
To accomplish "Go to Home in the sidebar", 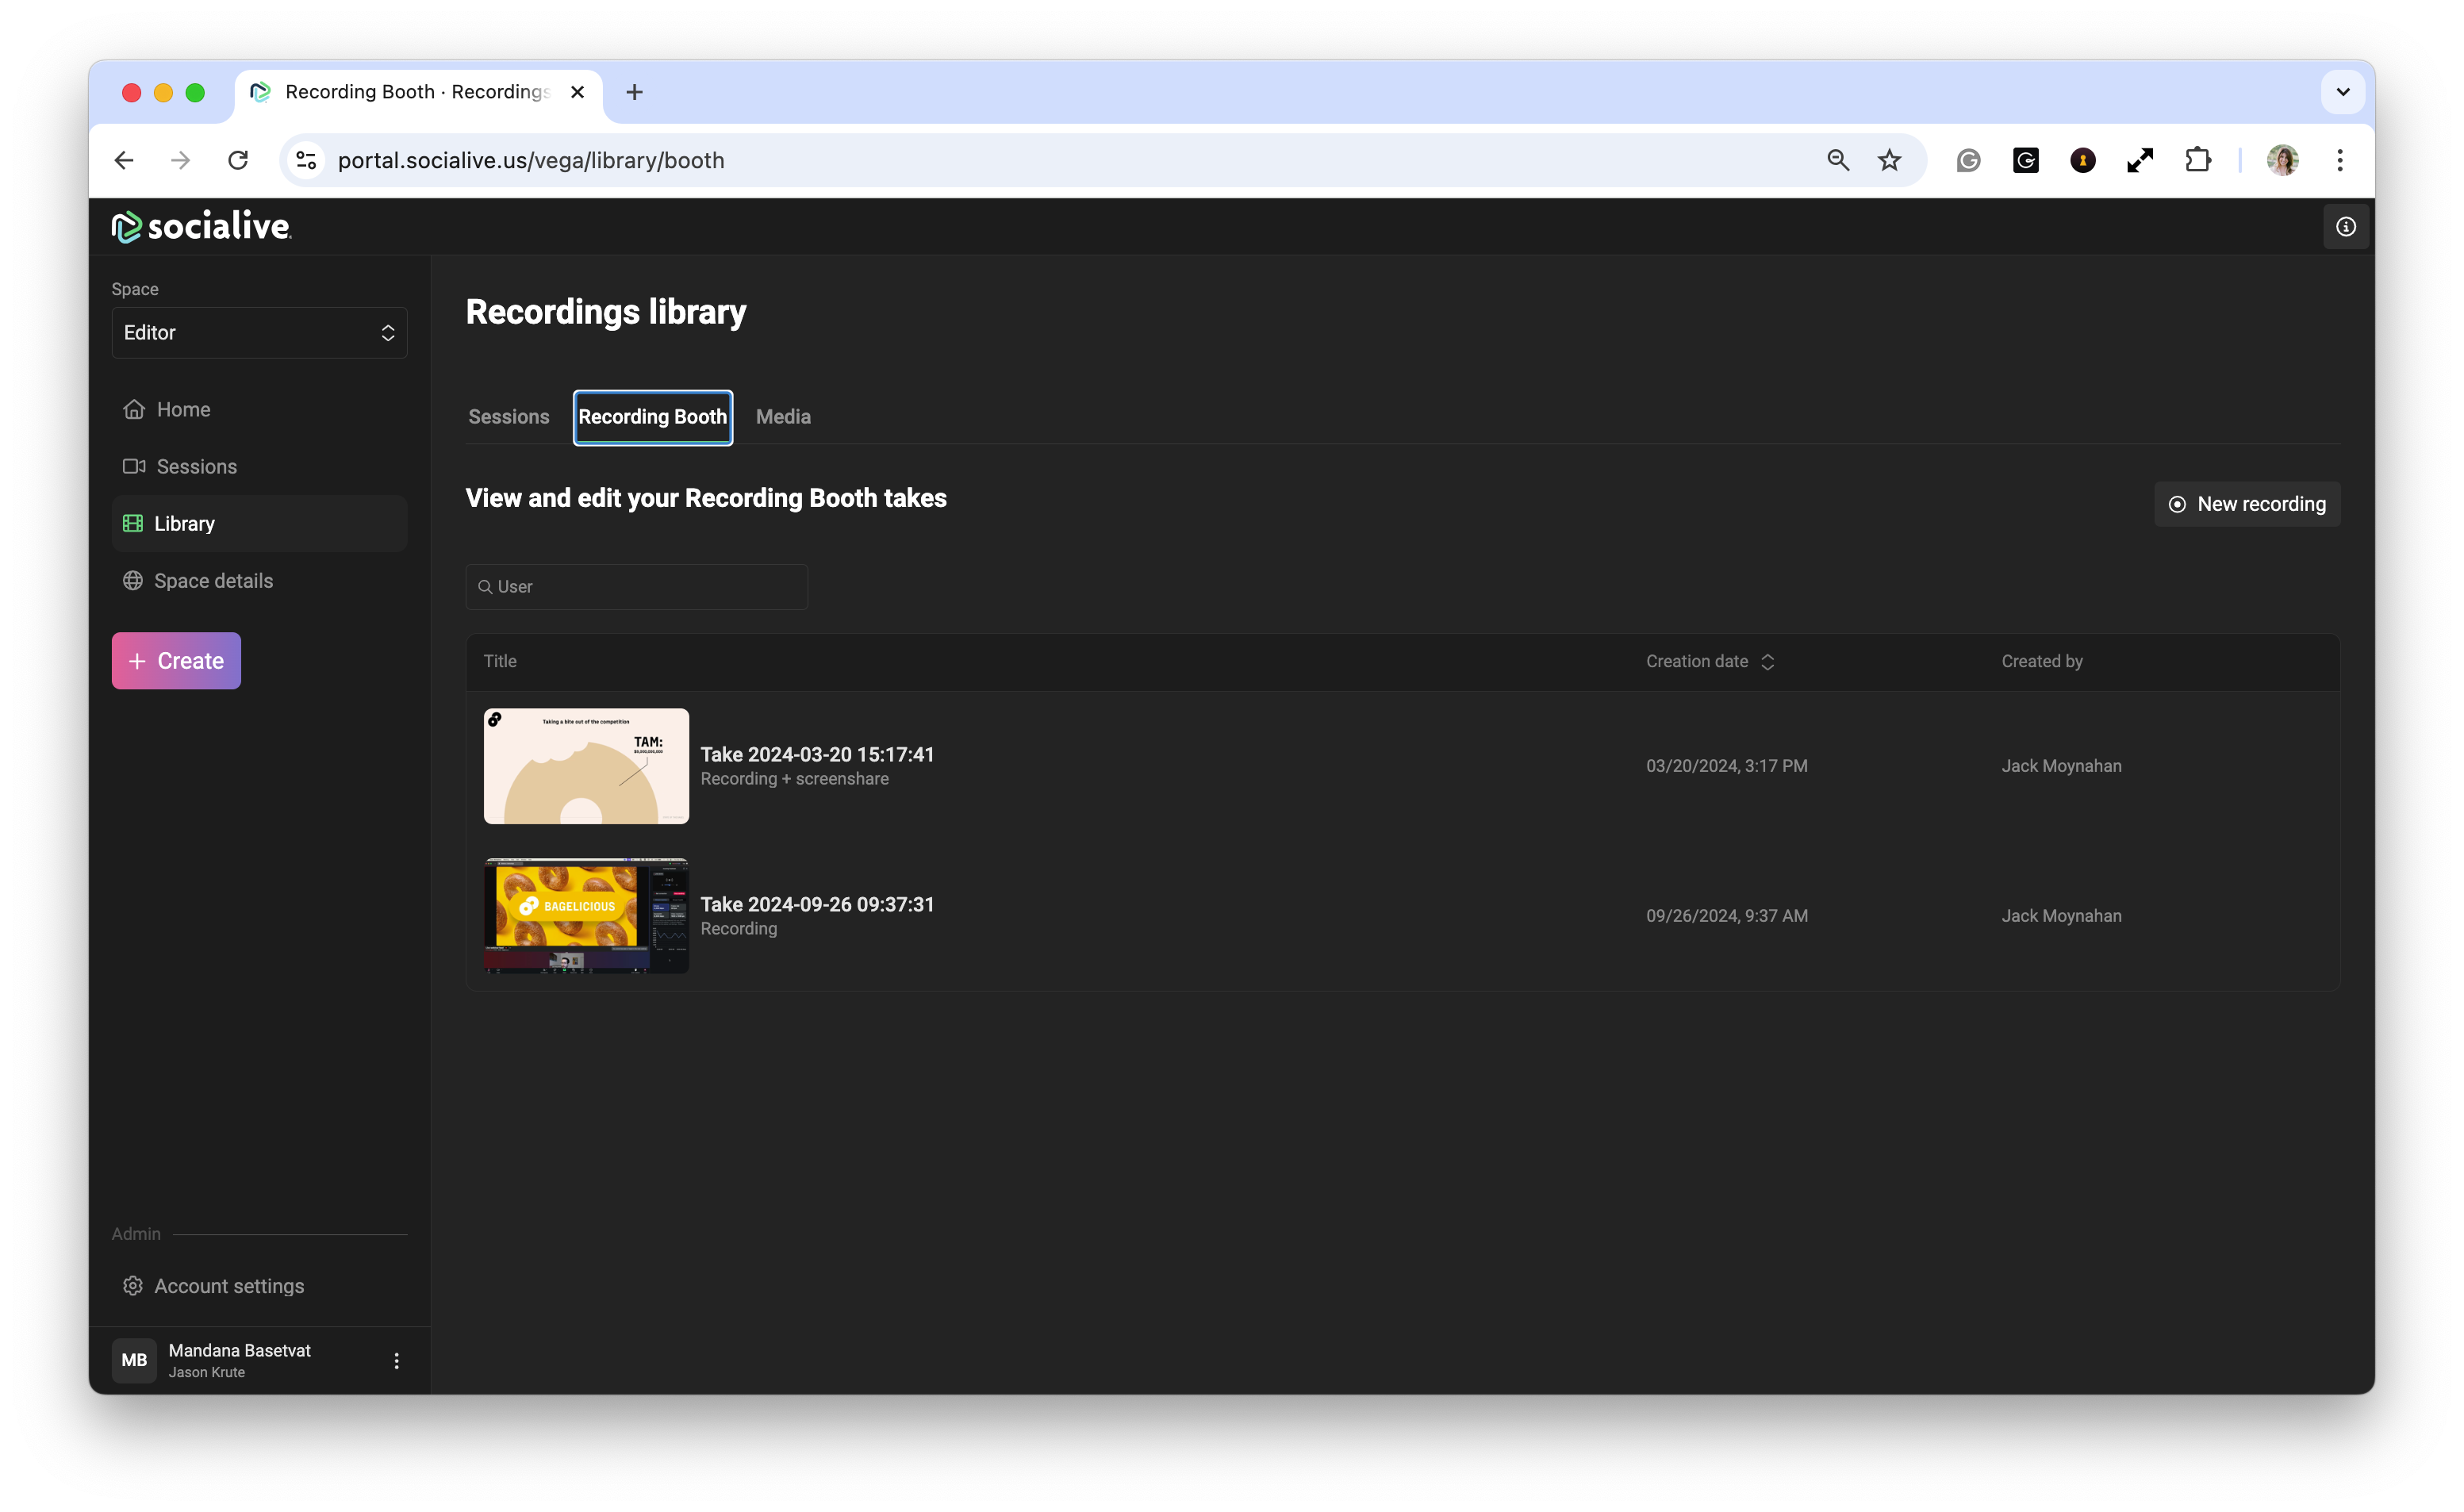I will 183,409.
